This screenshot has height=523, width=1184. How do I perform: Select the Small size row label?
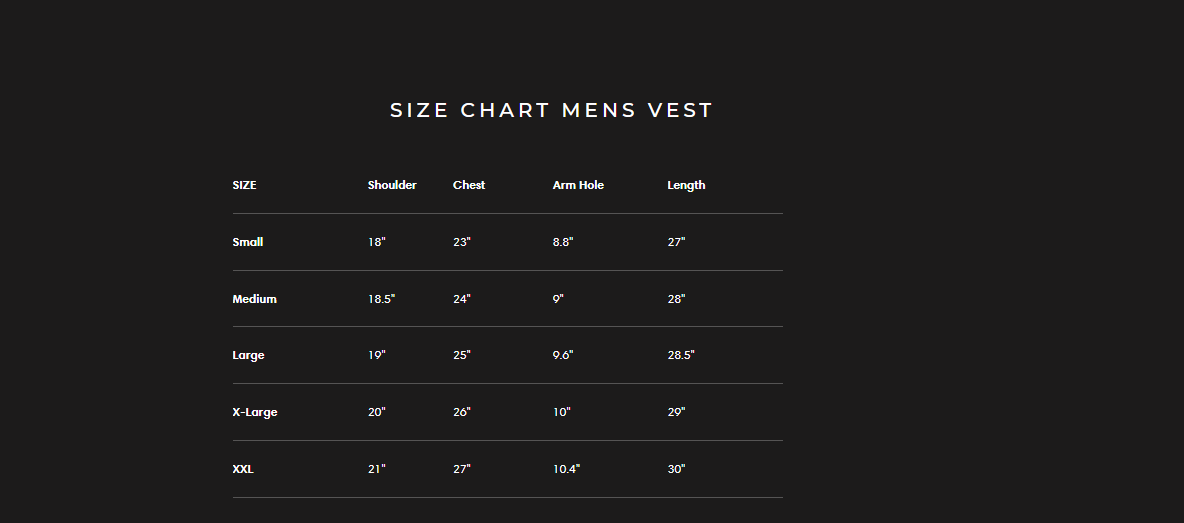pos(248,242)
